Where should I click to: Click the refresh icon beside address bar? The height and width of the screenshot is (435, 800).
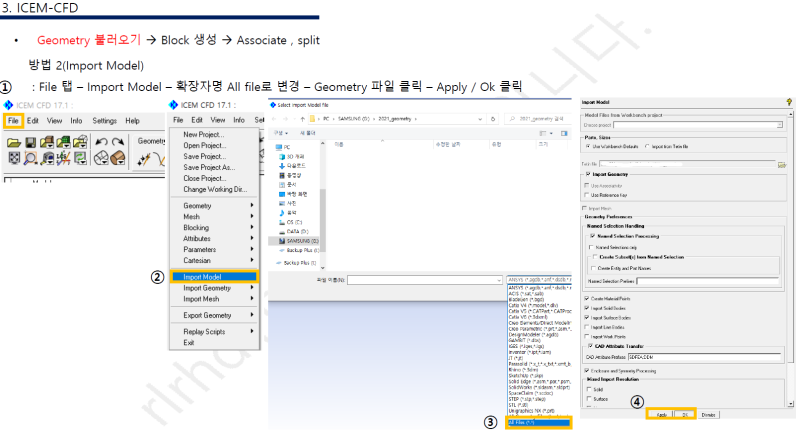click(493, 119)
